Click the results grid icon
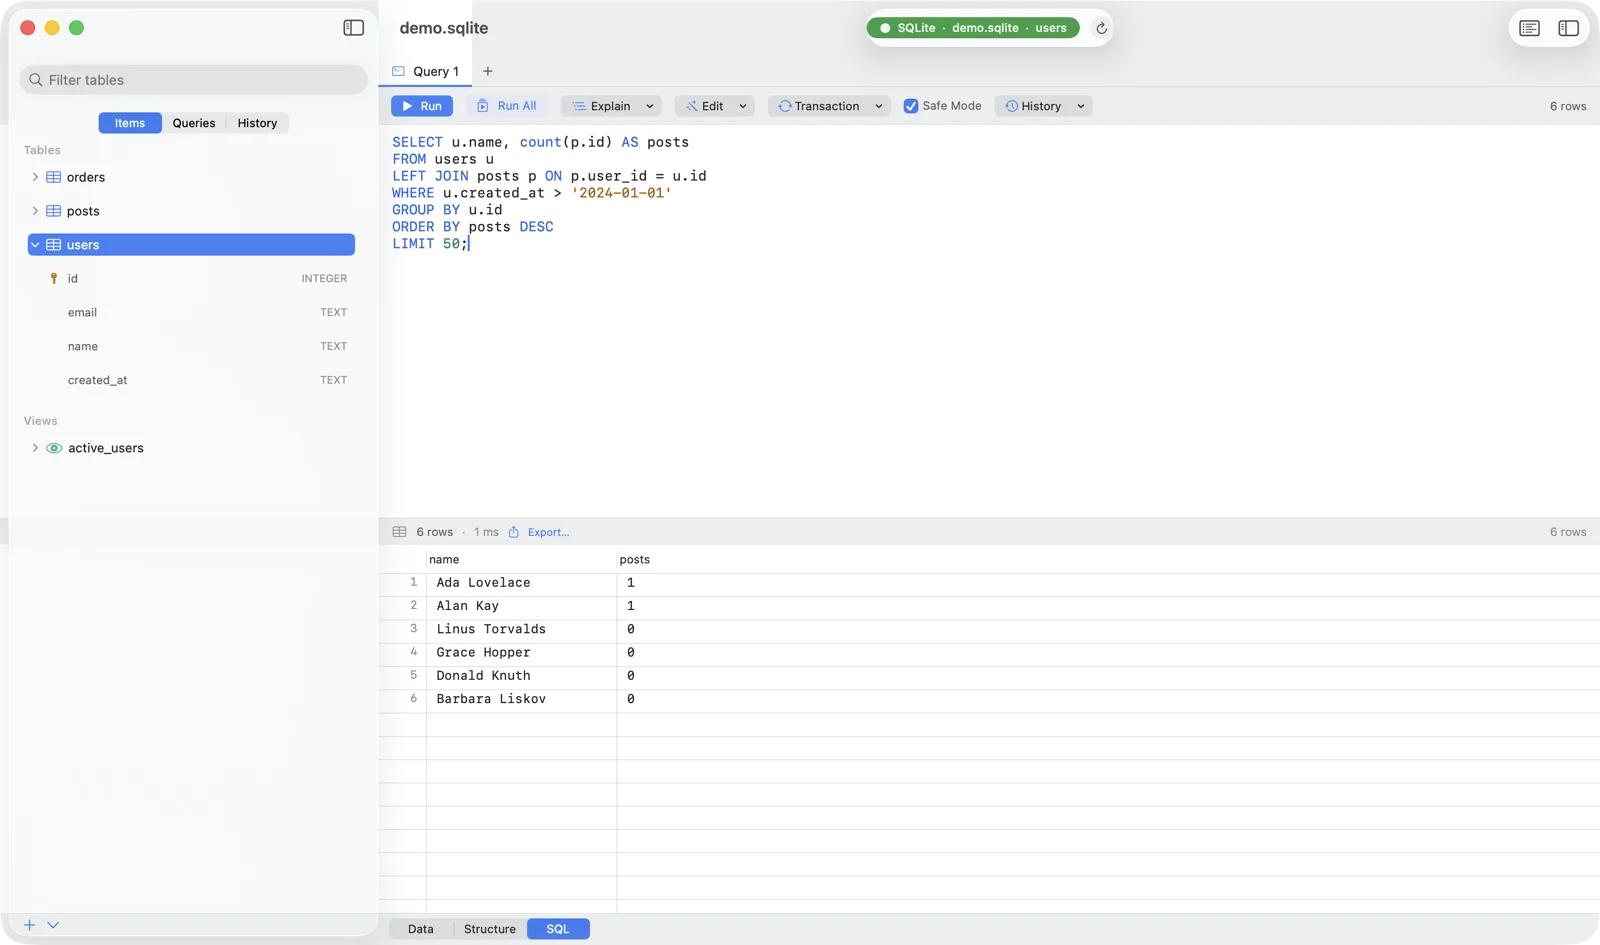 [x=399, y=532]
